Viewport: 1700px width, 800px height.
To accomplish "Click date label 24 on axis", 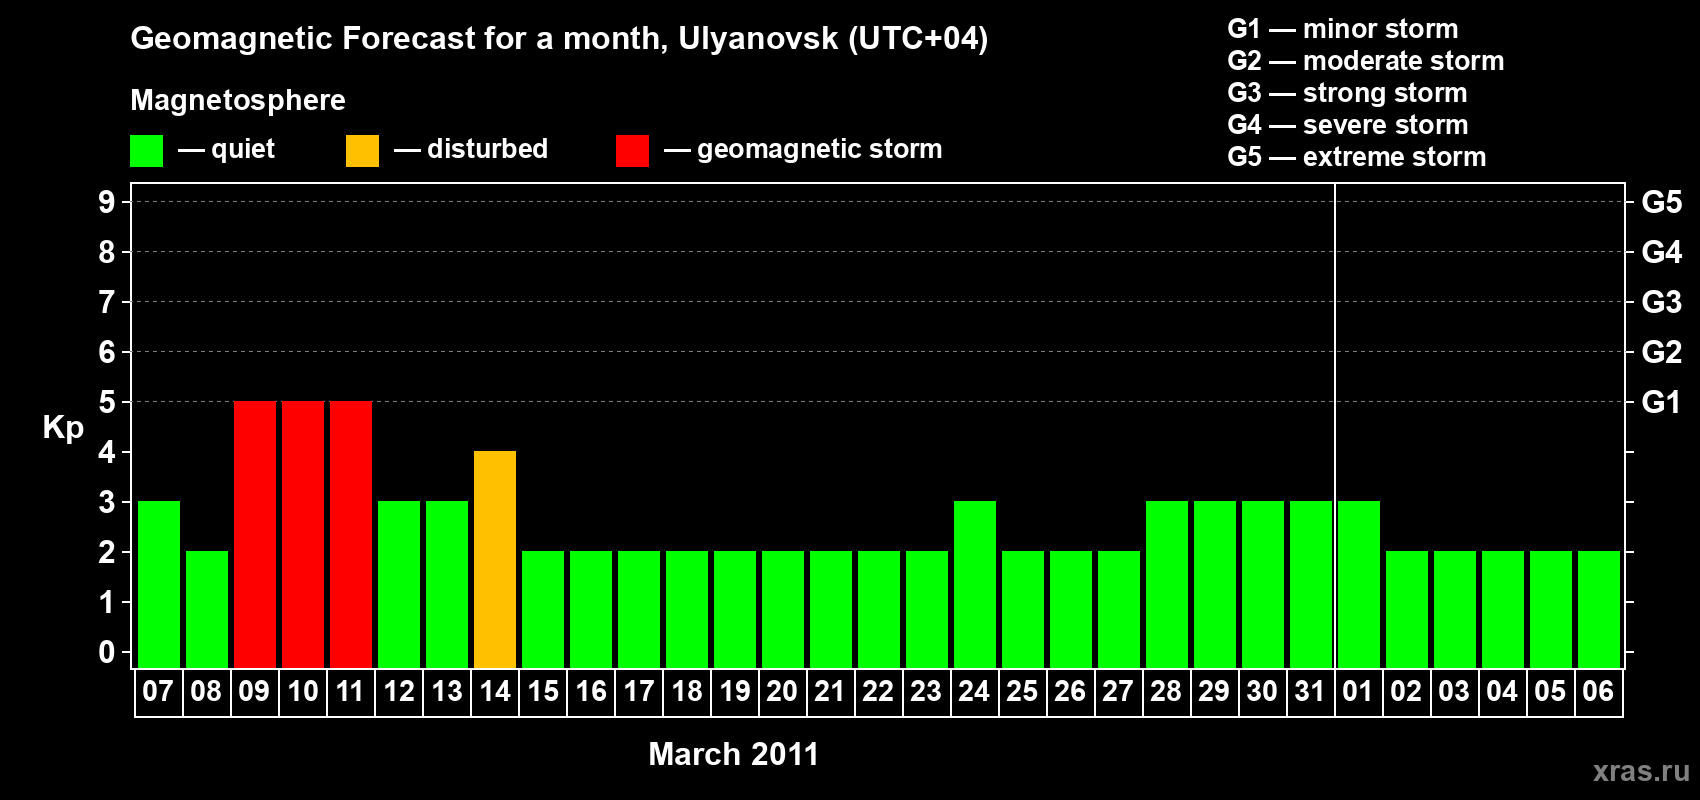I will pos(974,691).
